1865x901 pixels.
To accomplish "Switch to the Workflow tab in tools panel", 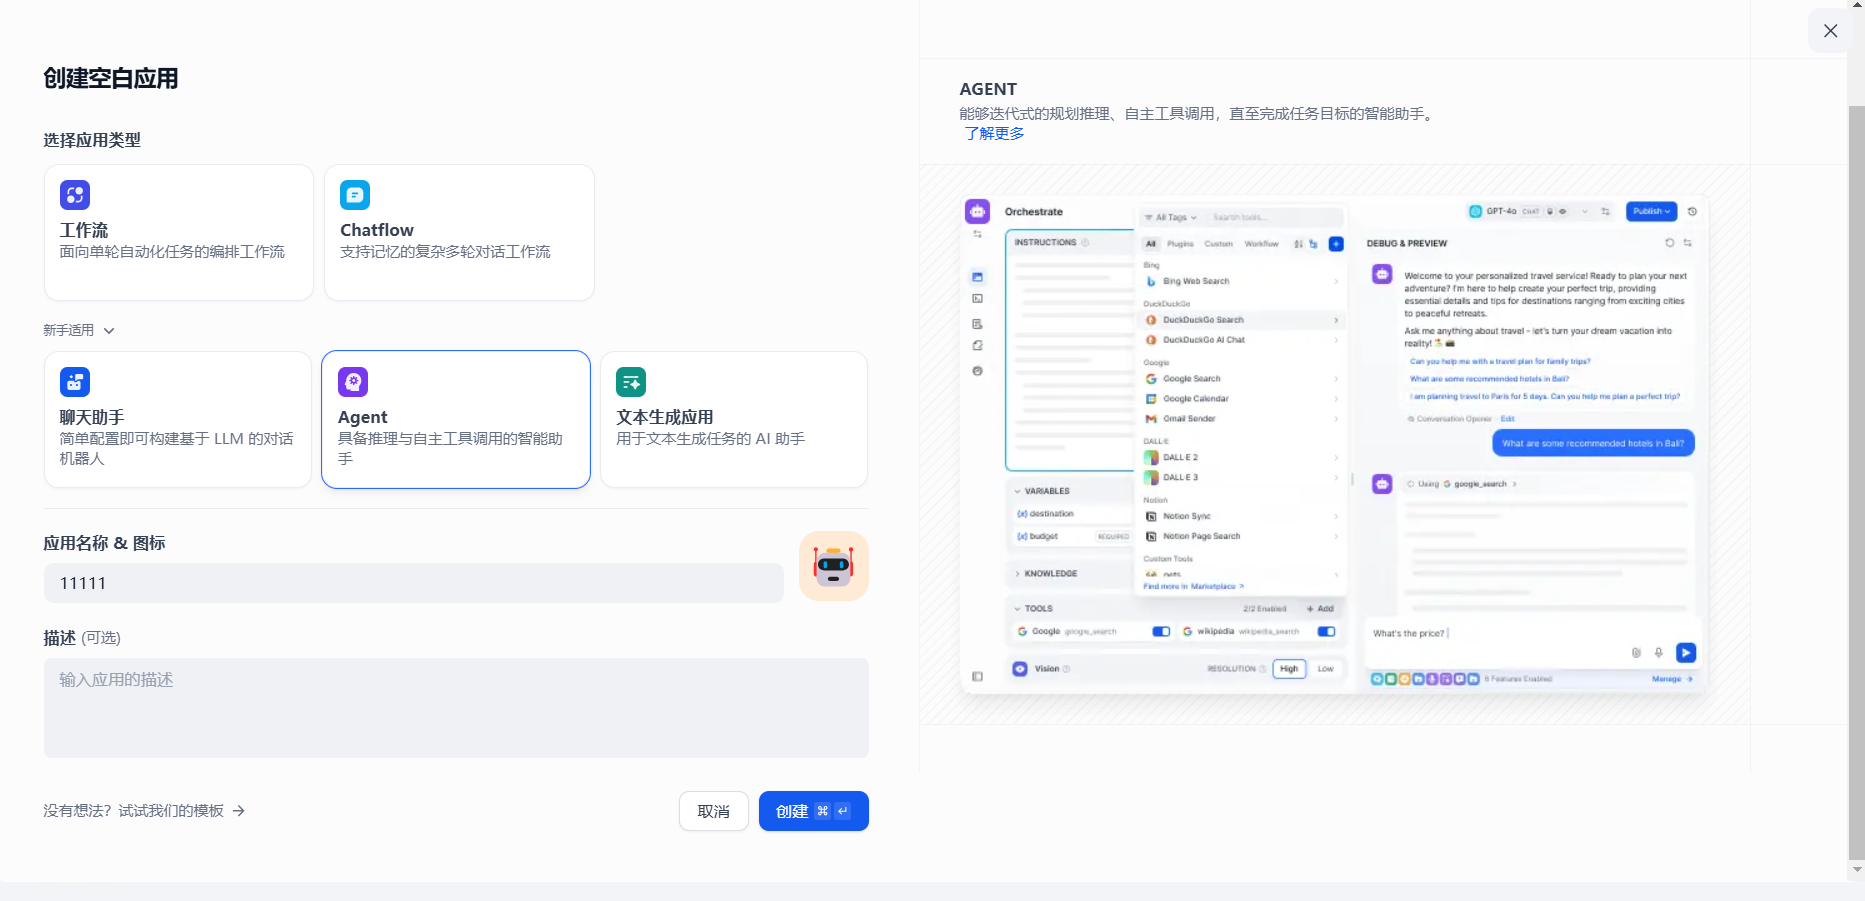I will coord(1261,243).
